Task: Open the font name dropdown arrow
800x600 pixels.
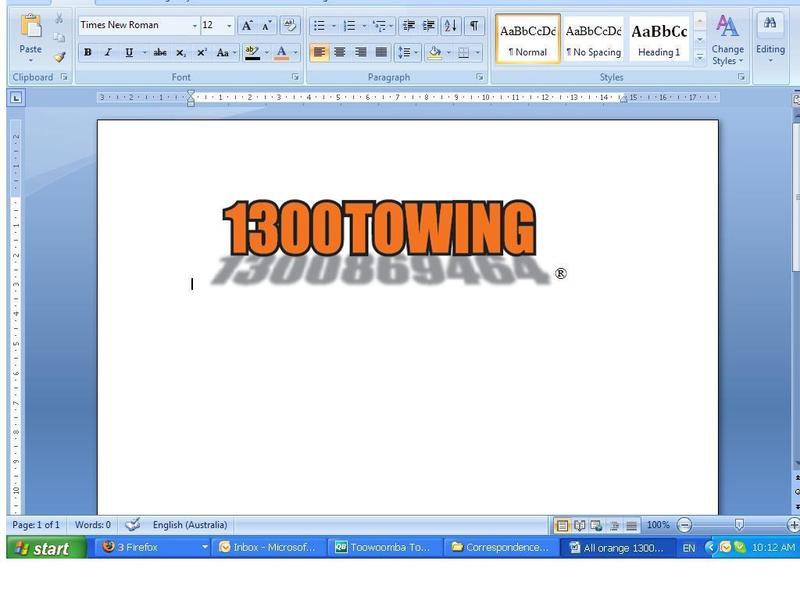Action: tap(194, 26)
